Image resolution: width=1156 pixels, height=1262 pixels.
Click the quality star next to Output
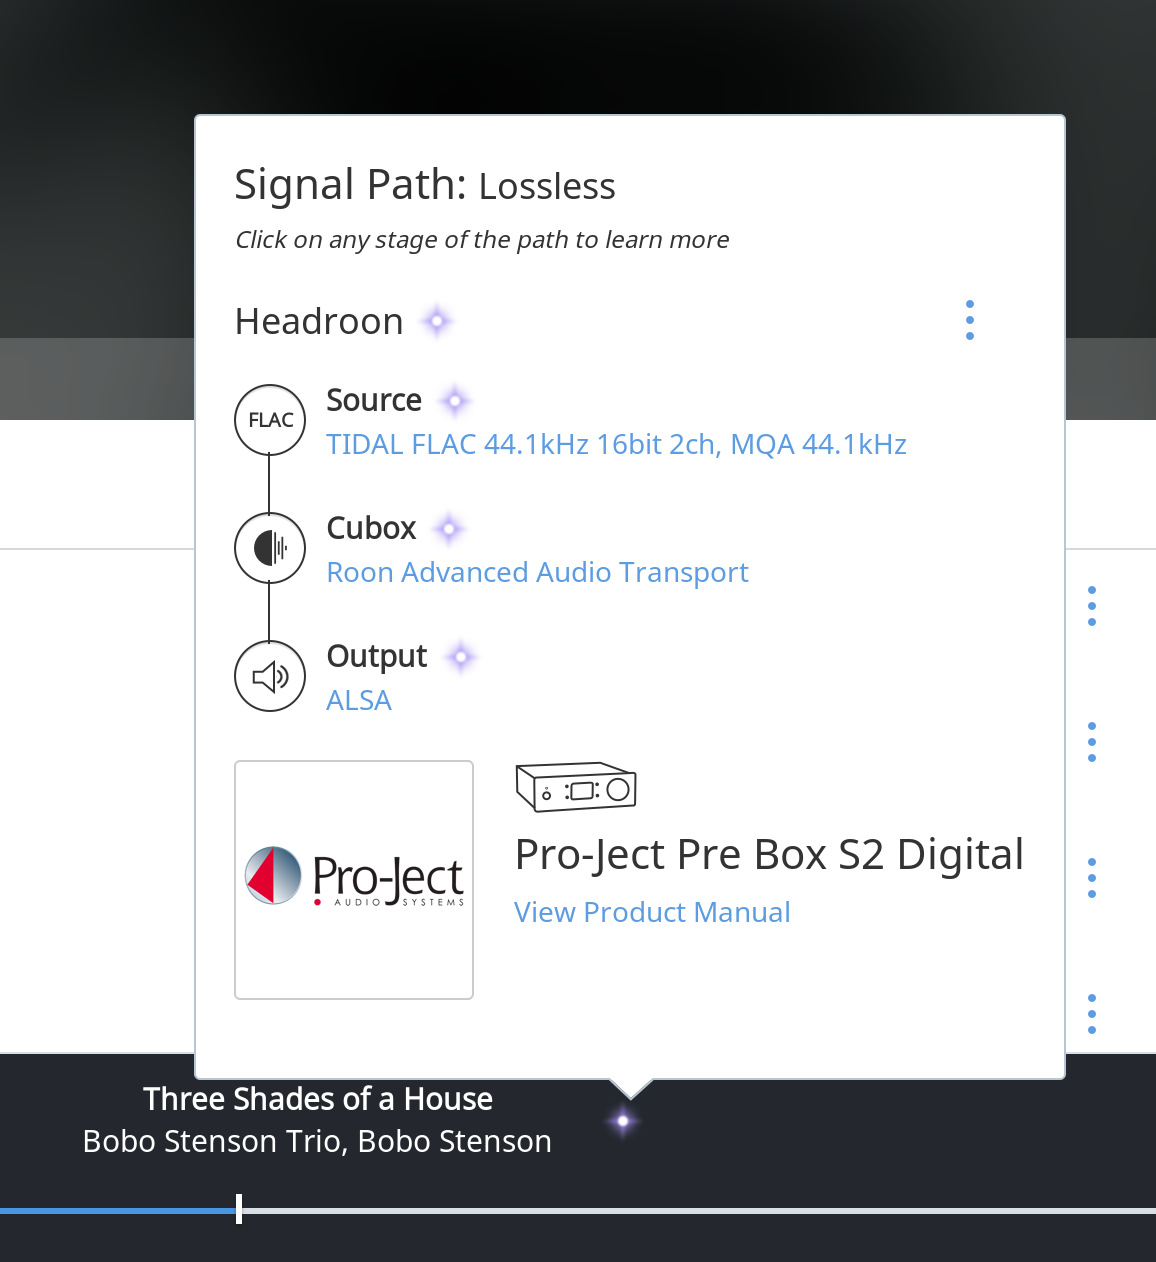(461, 657)
